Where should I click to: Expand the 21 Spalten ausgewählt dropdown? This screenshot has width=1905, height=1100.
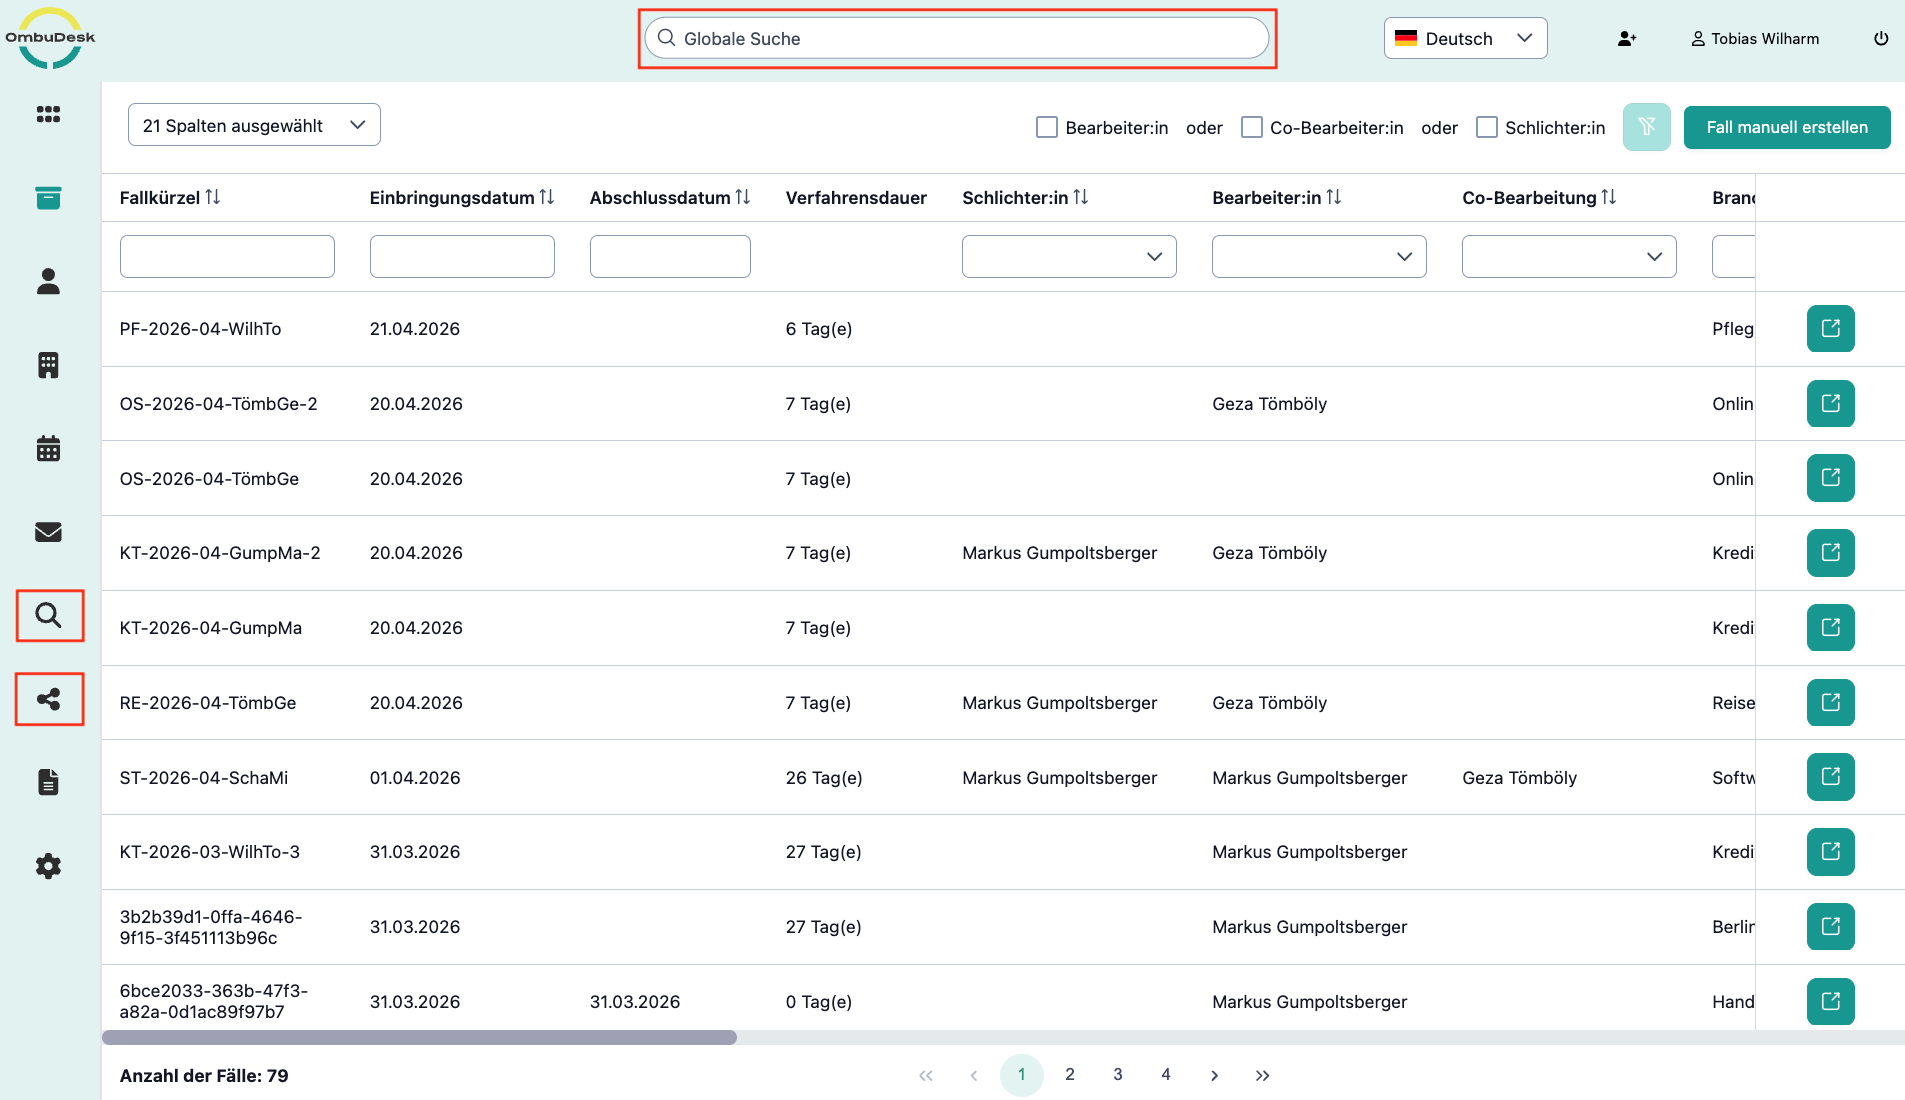pyautogui.click(x=254, y=125)
